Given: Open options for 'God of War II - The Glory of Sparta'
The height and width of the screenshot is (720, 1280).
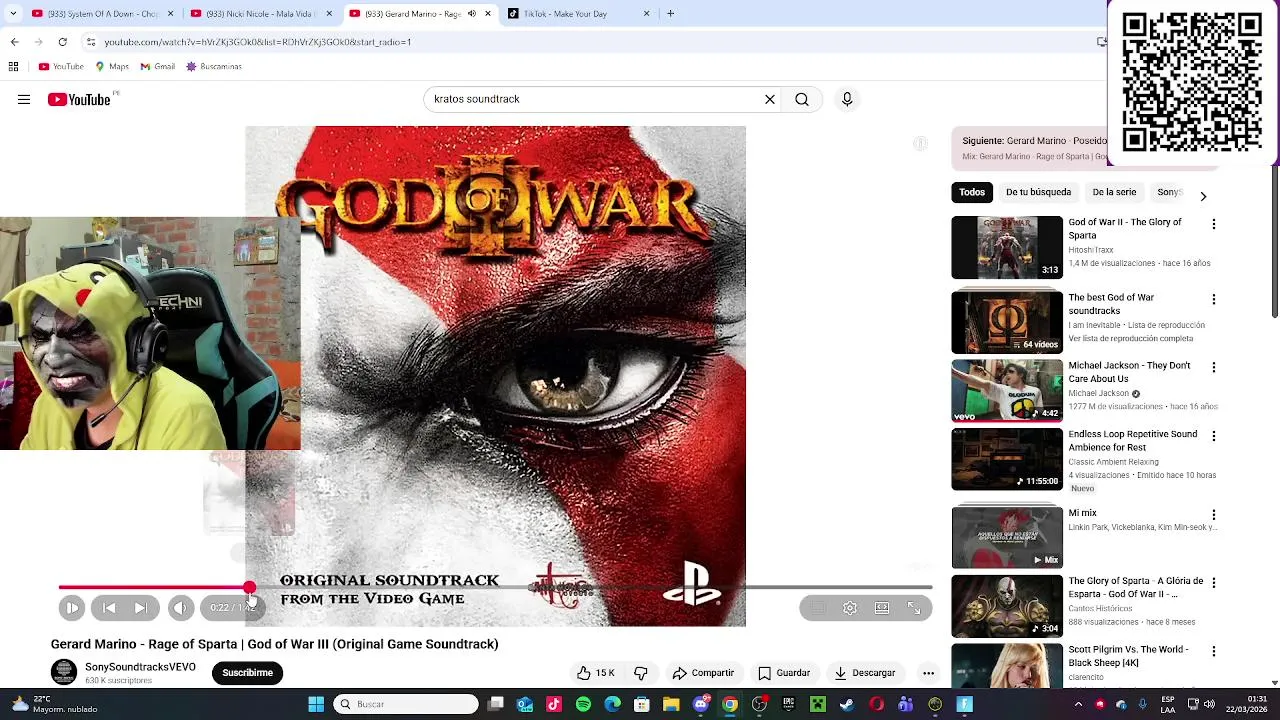Looking at the screenshot, I should [x=1214, y=224].
